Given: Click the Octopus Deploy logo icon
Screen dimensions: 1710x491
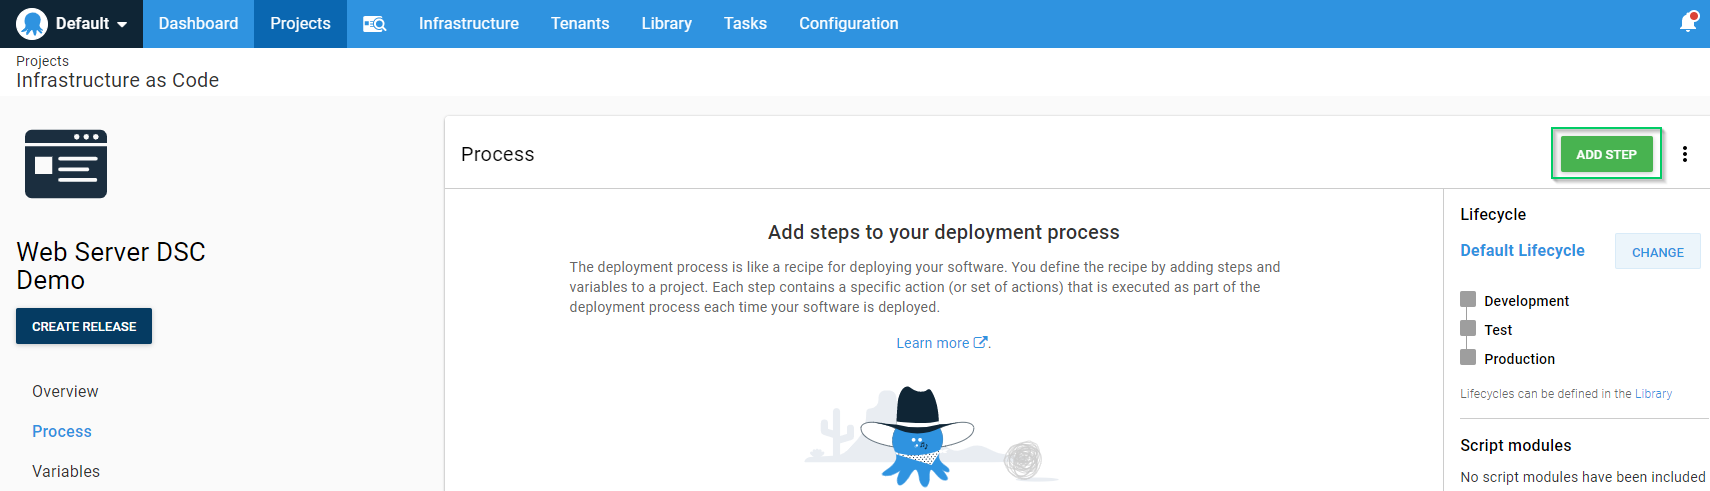Looking at the screenshot, I should [x=32, y=24].
